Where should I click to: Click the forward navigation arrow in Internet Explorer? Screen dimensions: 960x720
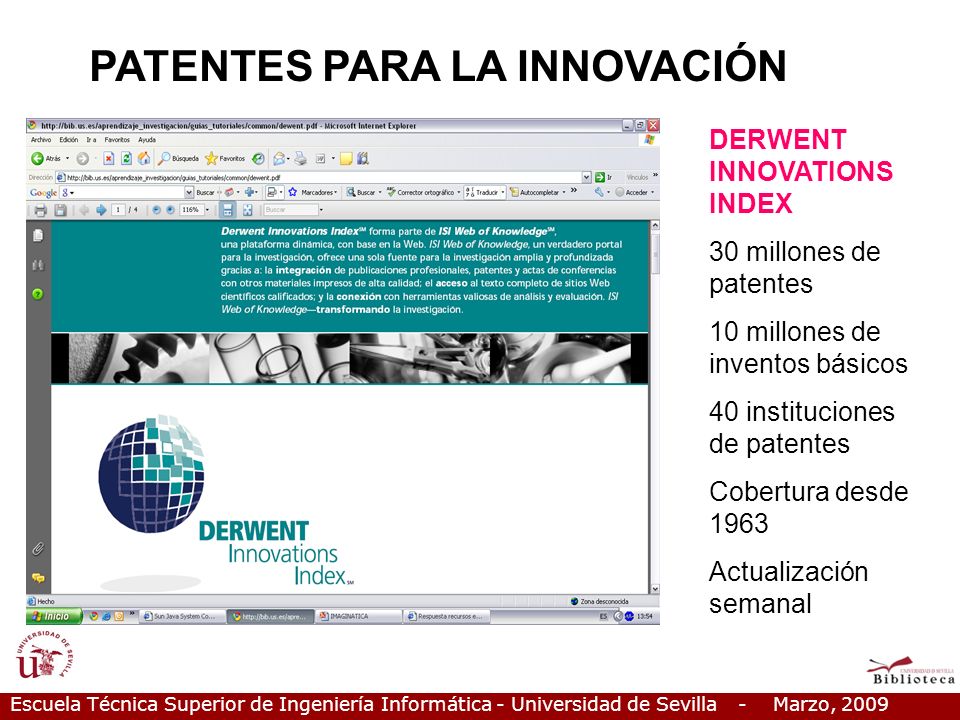click(x=82, y=159)
